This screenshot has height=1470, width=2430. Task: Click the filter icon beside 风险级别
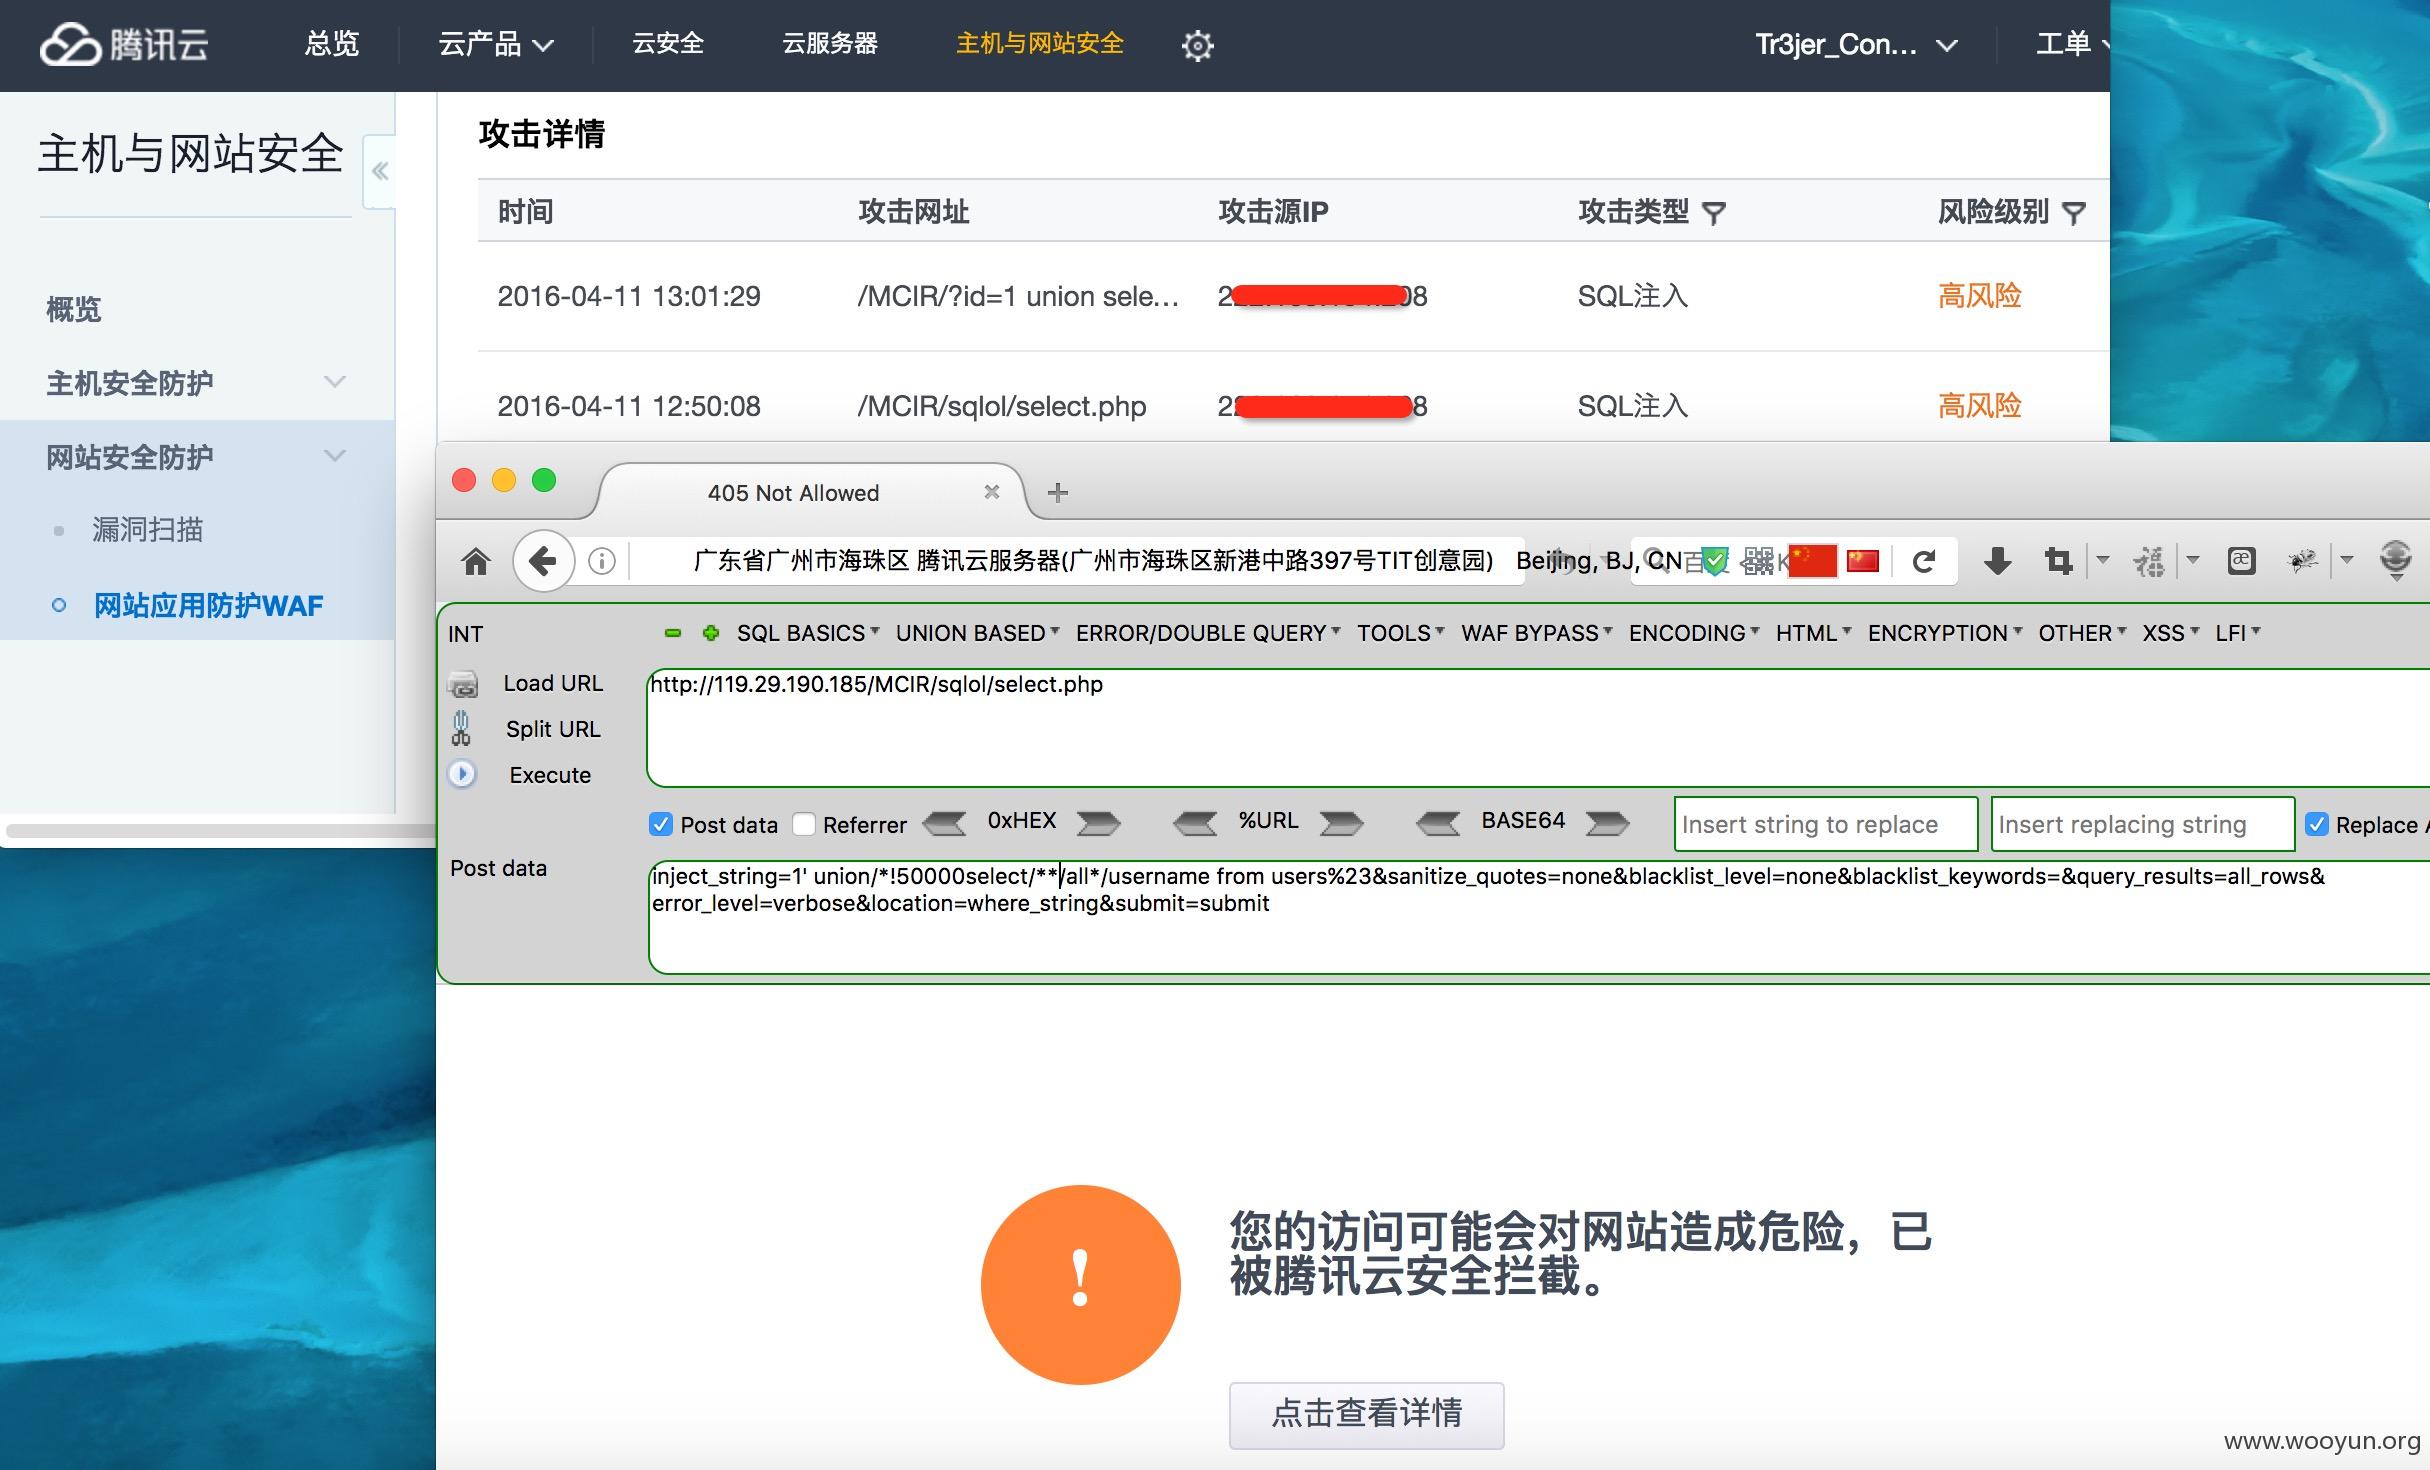tap(2074, 213)
